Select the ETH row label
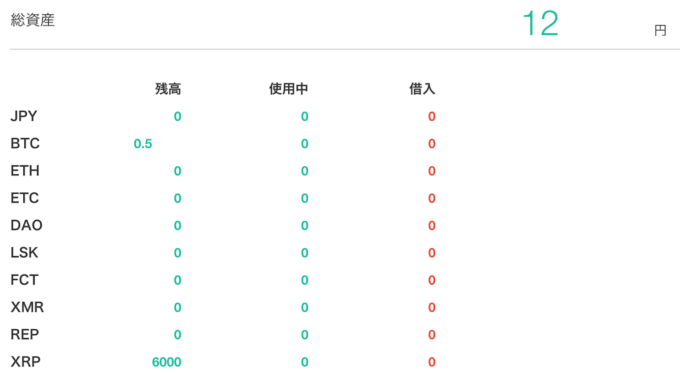680x373 pixels. [x=25, y=171]
